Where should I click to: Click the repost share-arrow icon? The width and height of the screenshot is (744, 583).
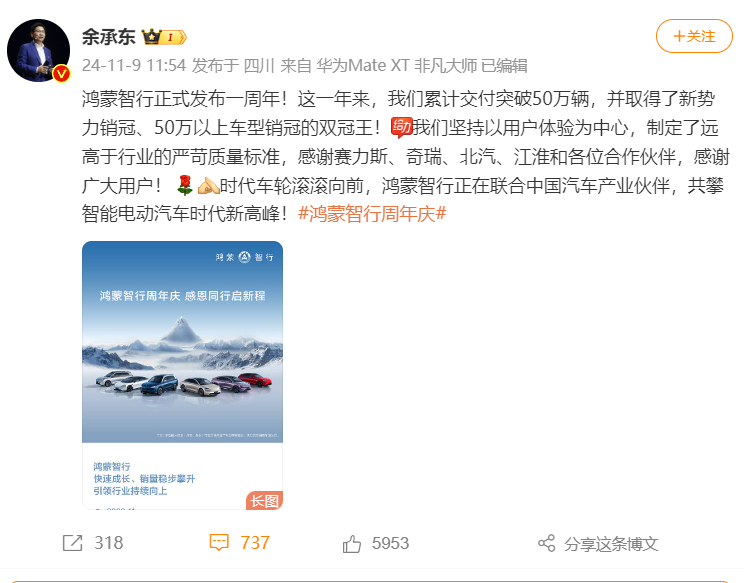tap(73, 543)
